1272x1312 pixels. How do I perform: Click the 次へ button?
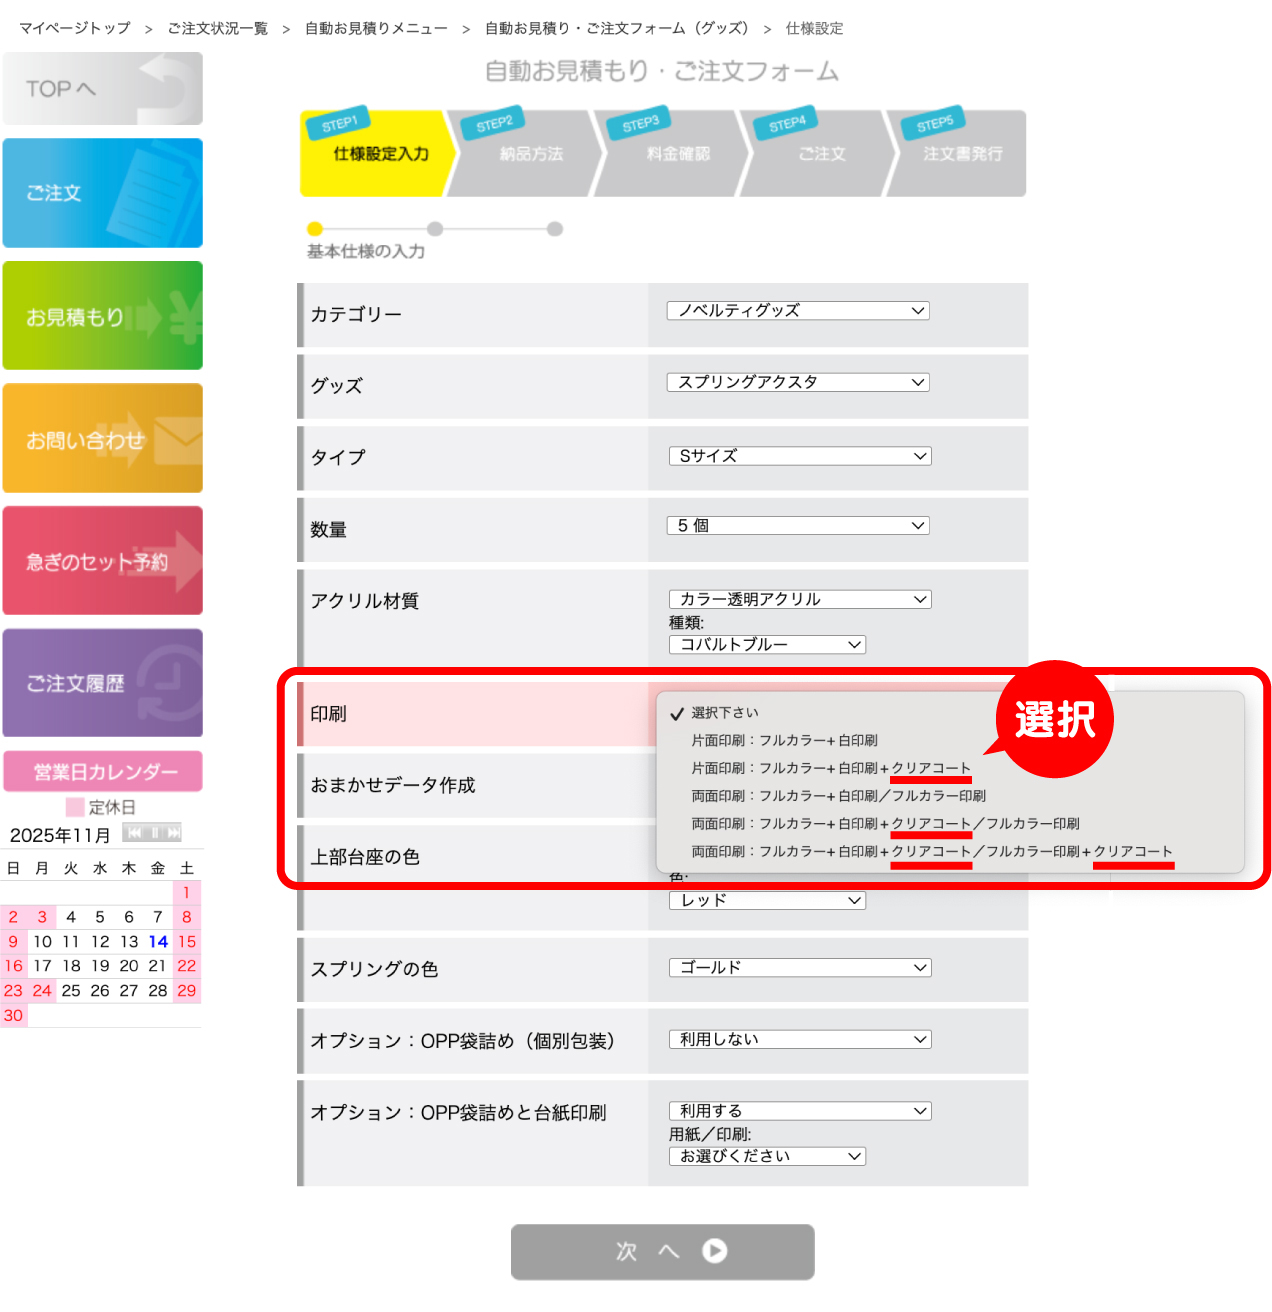pos(662,1252)
